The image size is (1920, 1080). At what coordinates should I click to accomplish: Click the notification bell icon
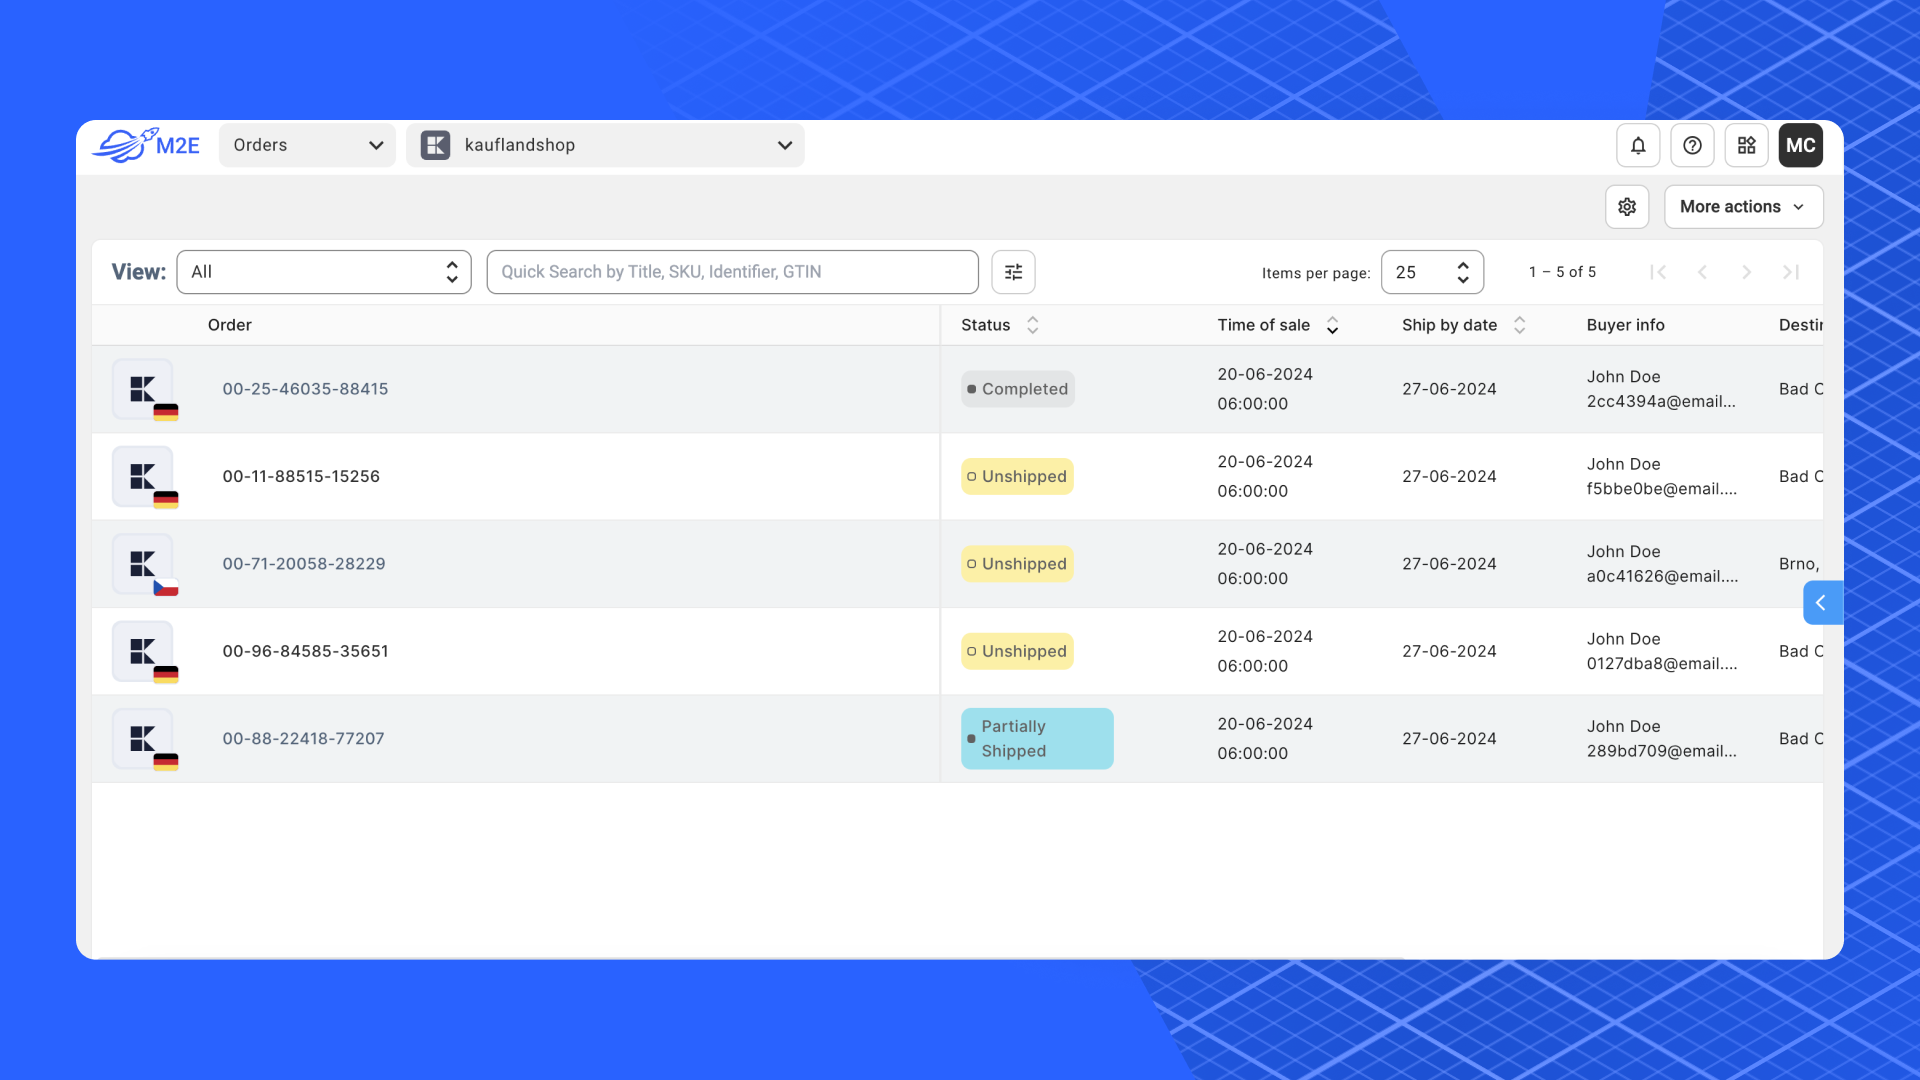(x=1637, y=145)
